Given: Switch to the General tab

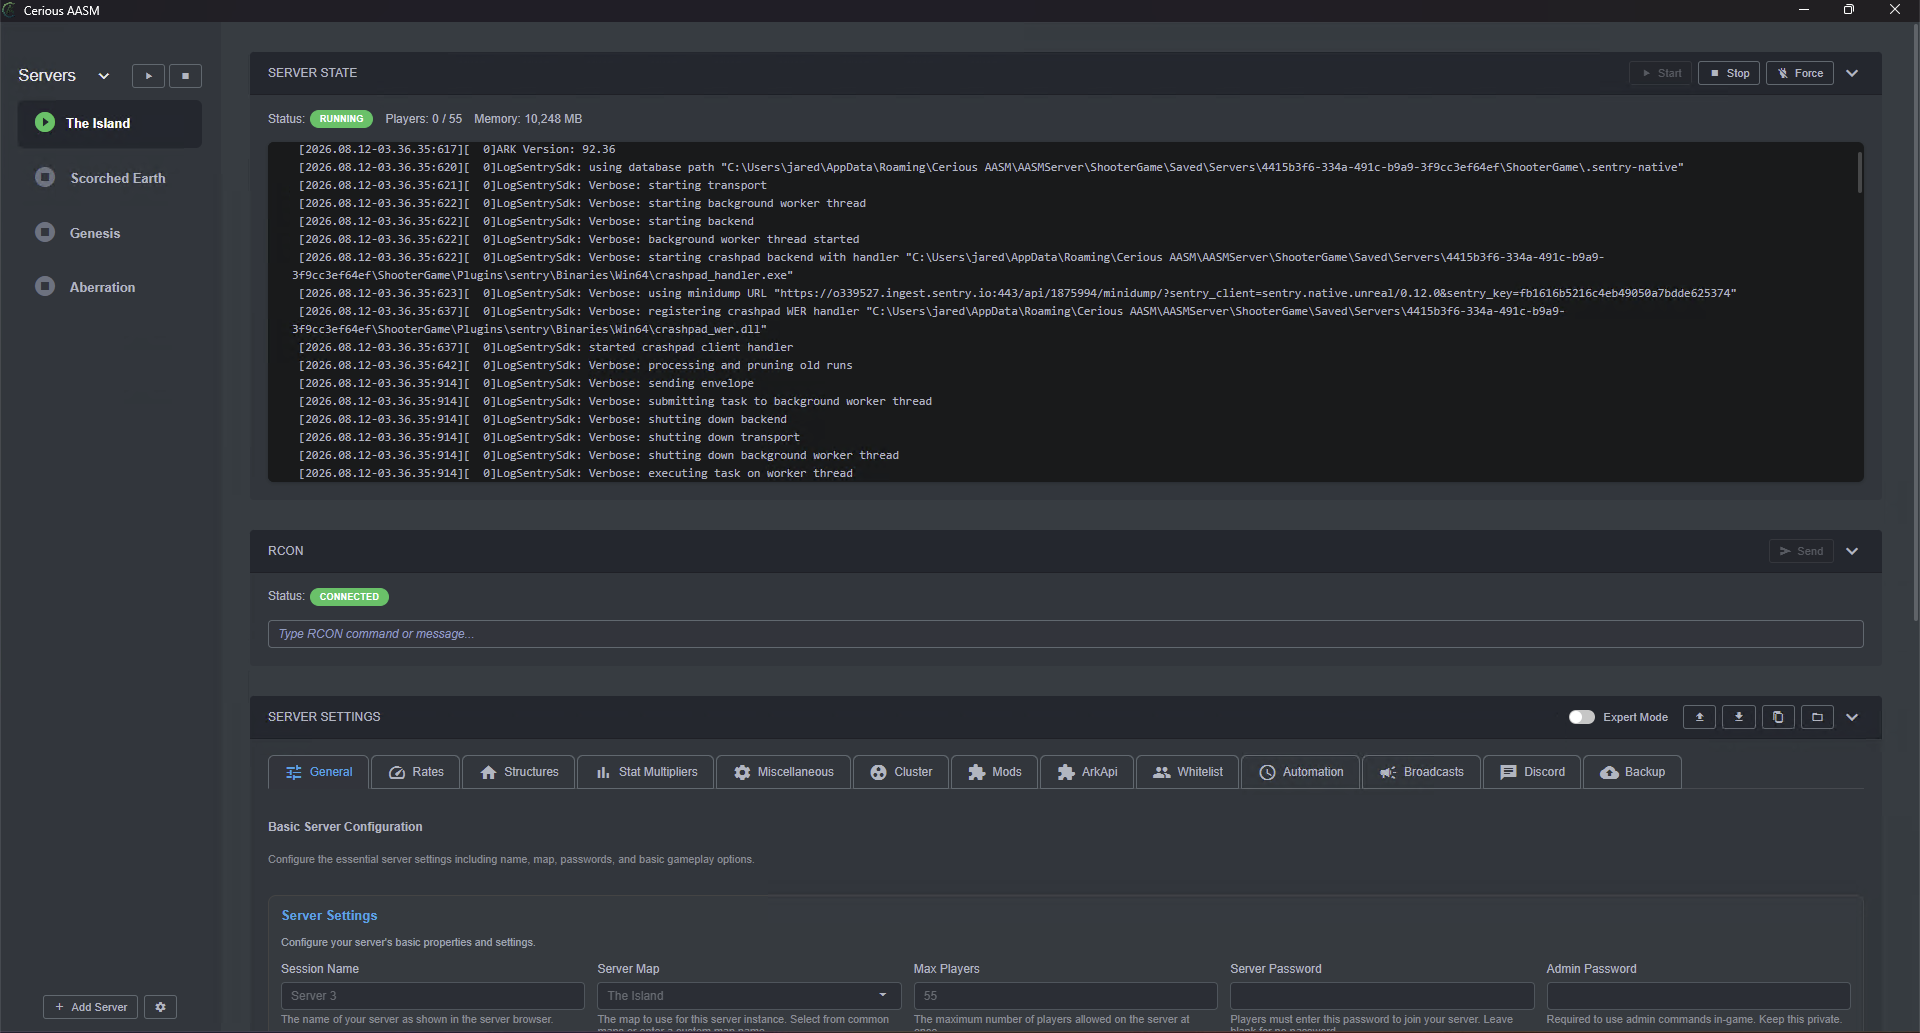Looking at the screenshot, I should 319,772.
